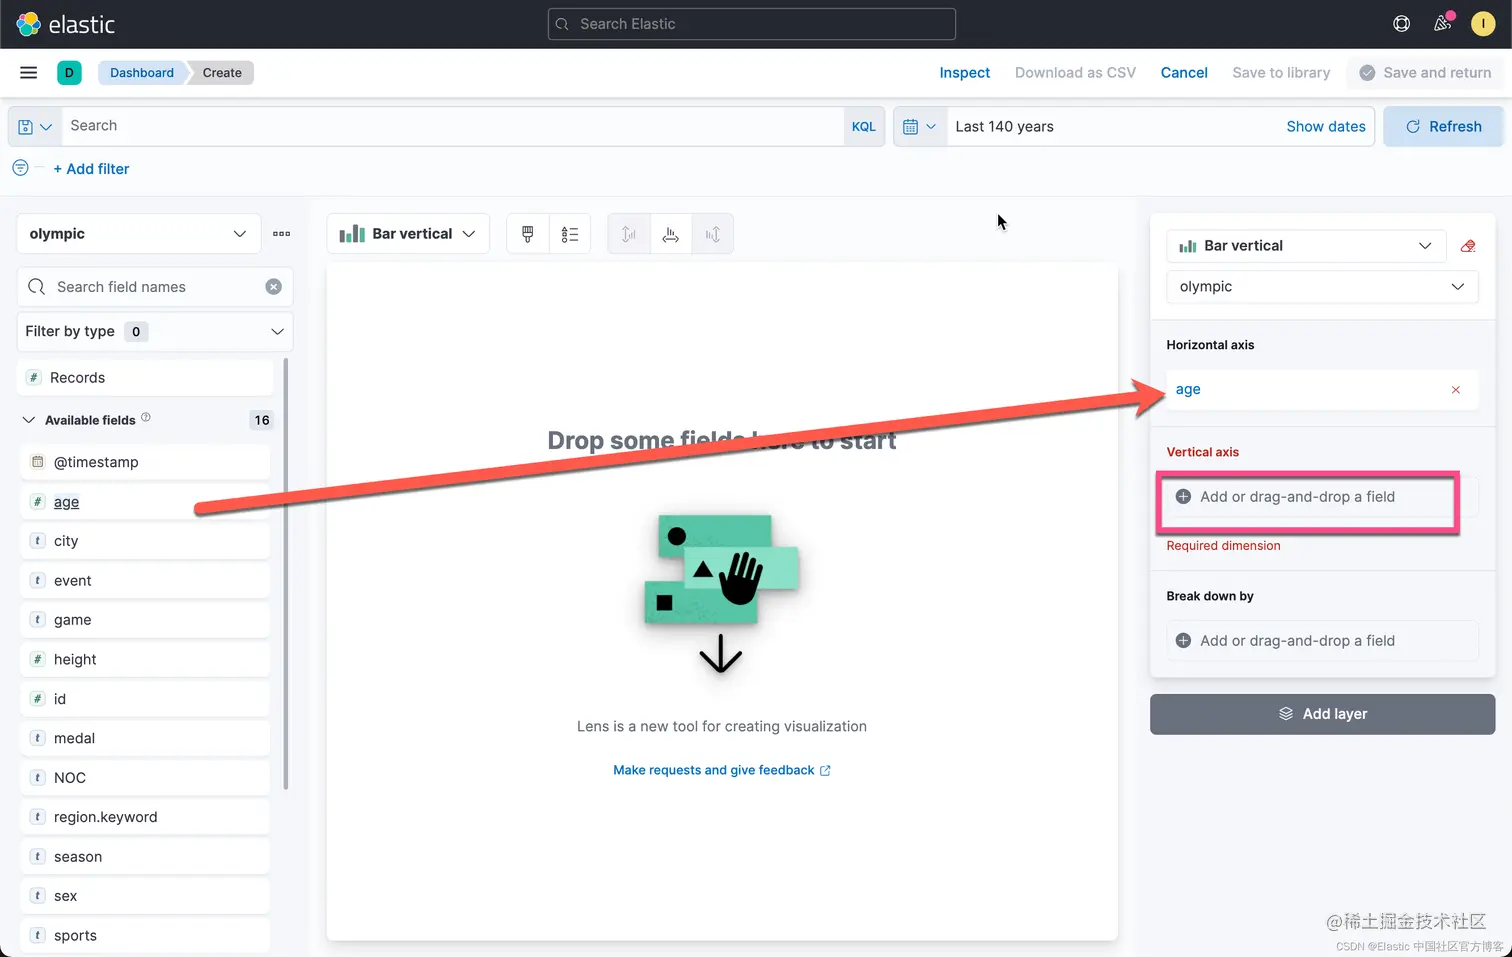Click the Refresh button

point(1443,127)
